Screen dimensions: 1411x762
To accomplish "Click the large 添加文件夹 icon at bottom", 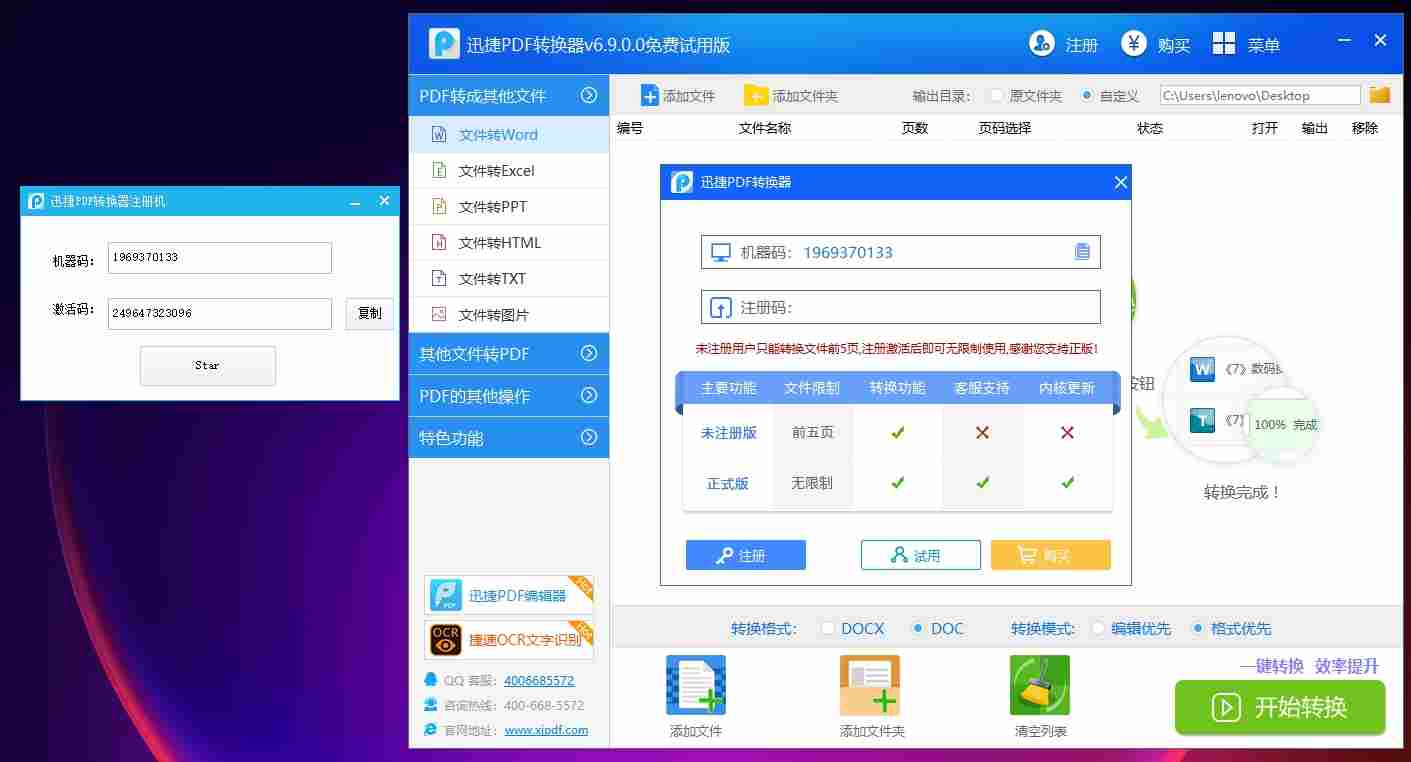I will (x=870, y=685).
